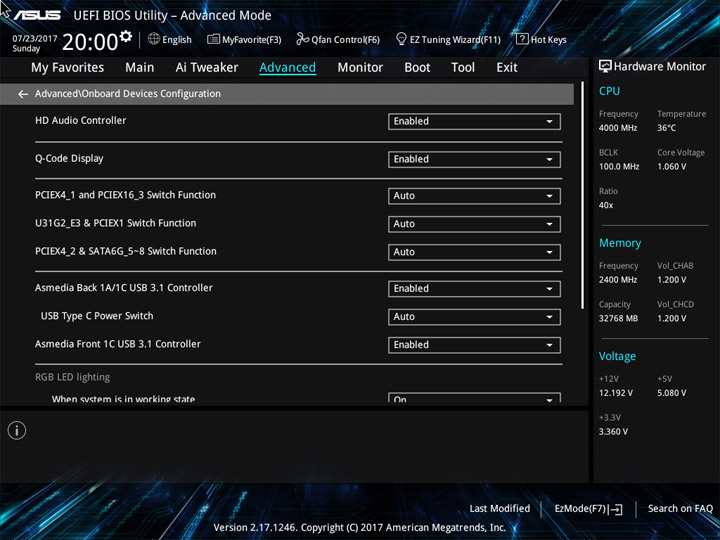Click the globe language icon
The width and height of the screenshot is (720, 540).
click(x=154, y=39)
